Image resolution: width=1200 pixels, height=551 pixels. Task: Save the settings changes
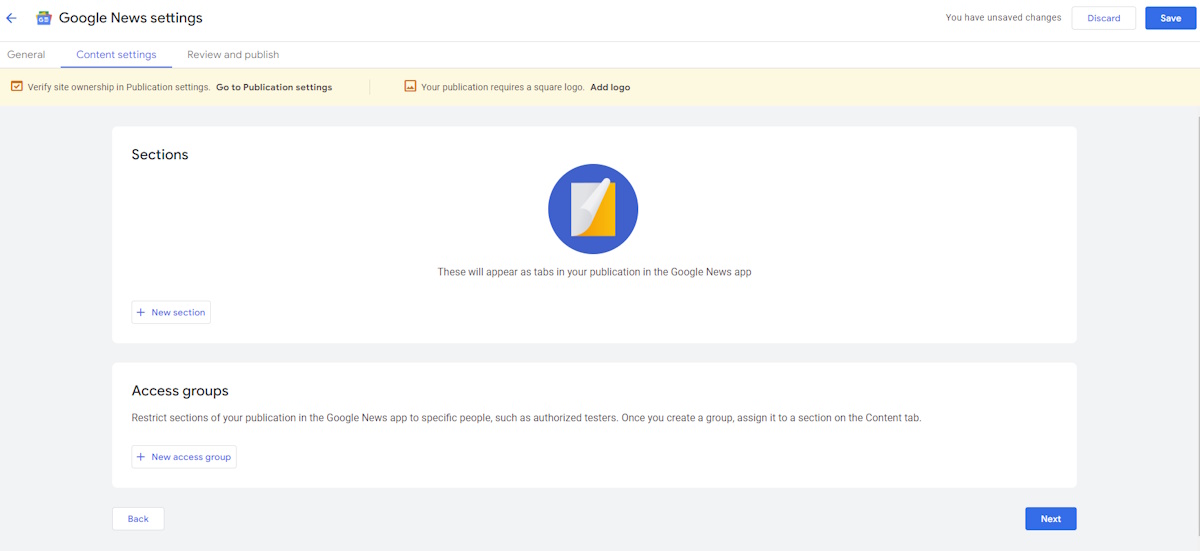(1170, 18)
